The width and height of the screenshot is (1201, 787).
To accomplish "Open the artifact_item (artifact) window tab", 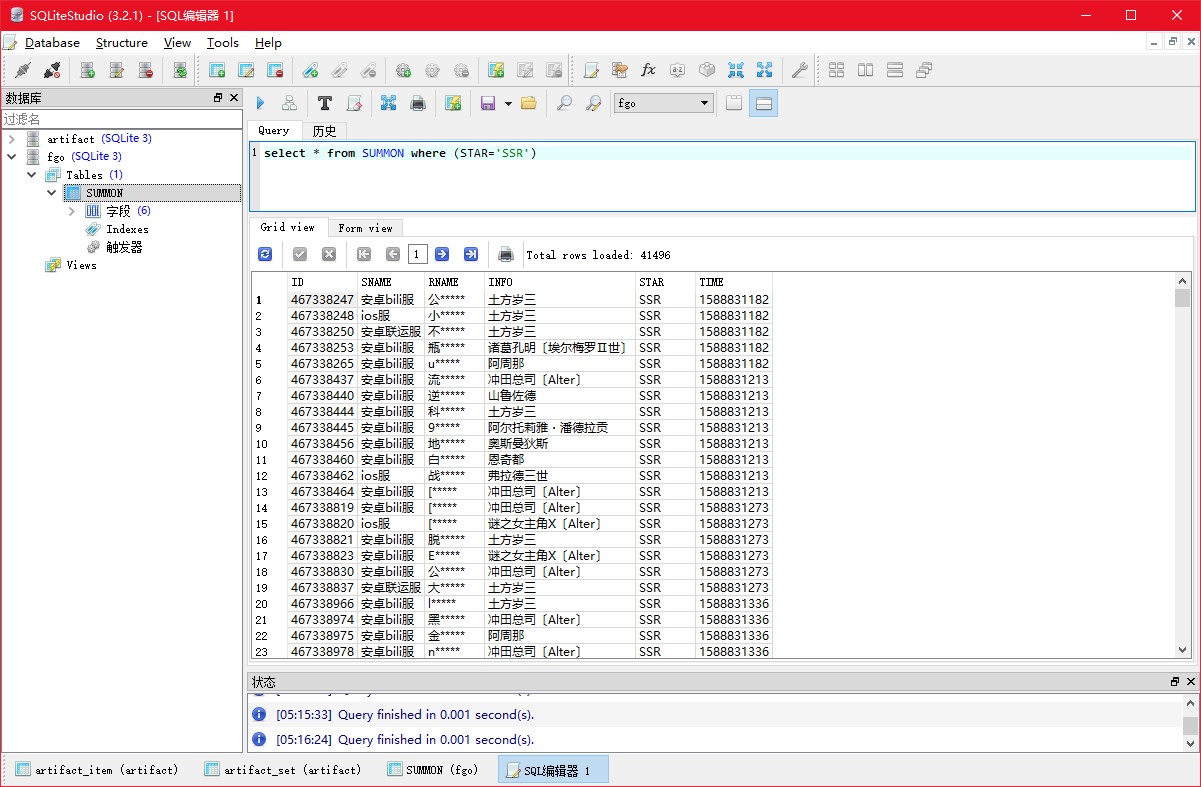I will click(x=97, y=770).
